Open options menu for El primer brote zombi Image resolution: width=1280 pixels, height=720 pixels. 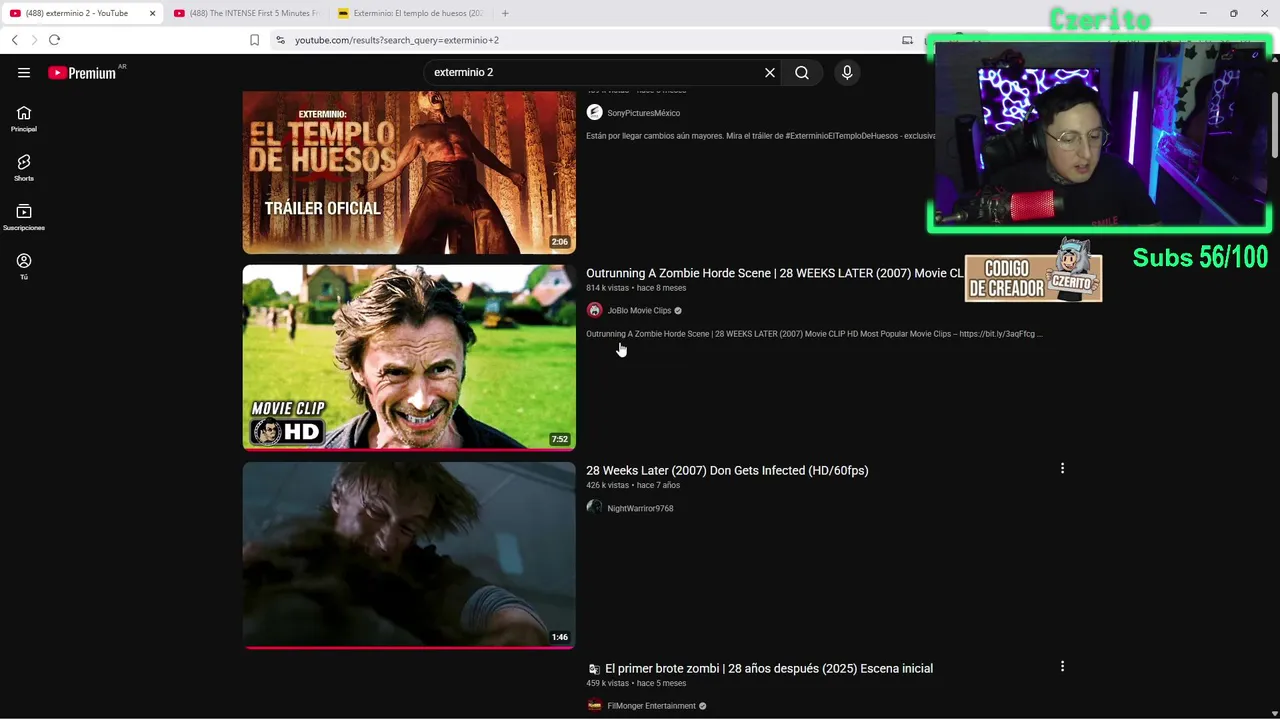click(x=1062, y=666)
